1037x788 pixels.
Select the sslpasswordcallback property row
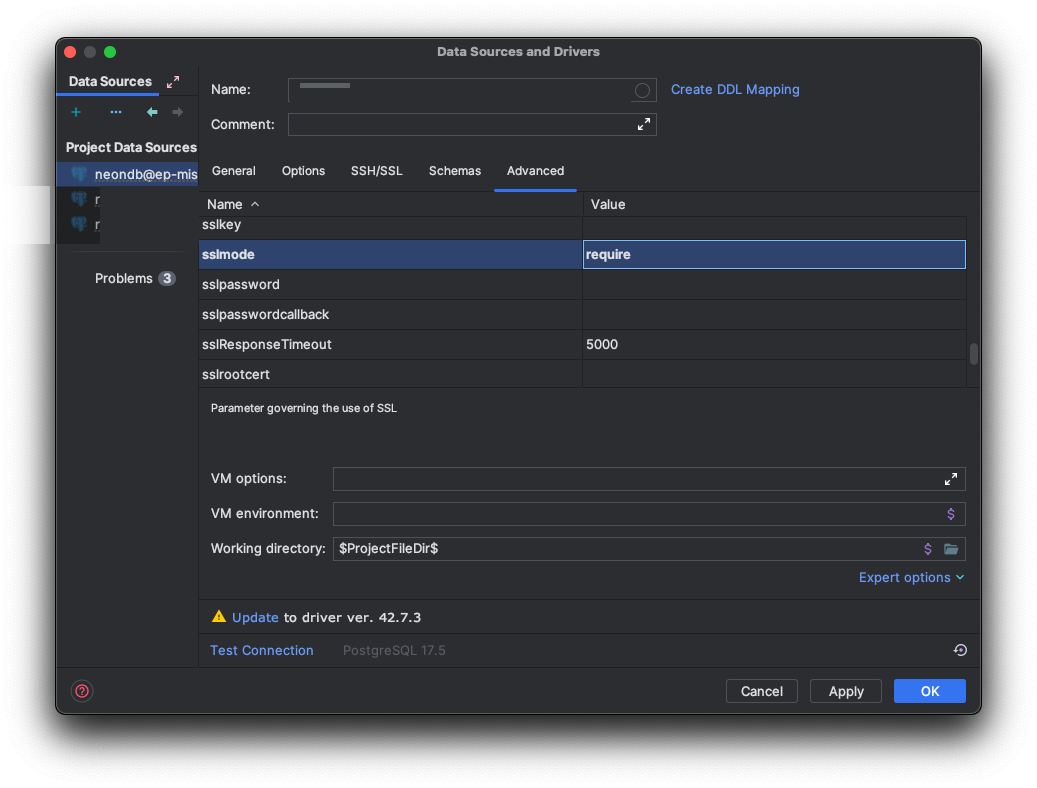point(583,315)
